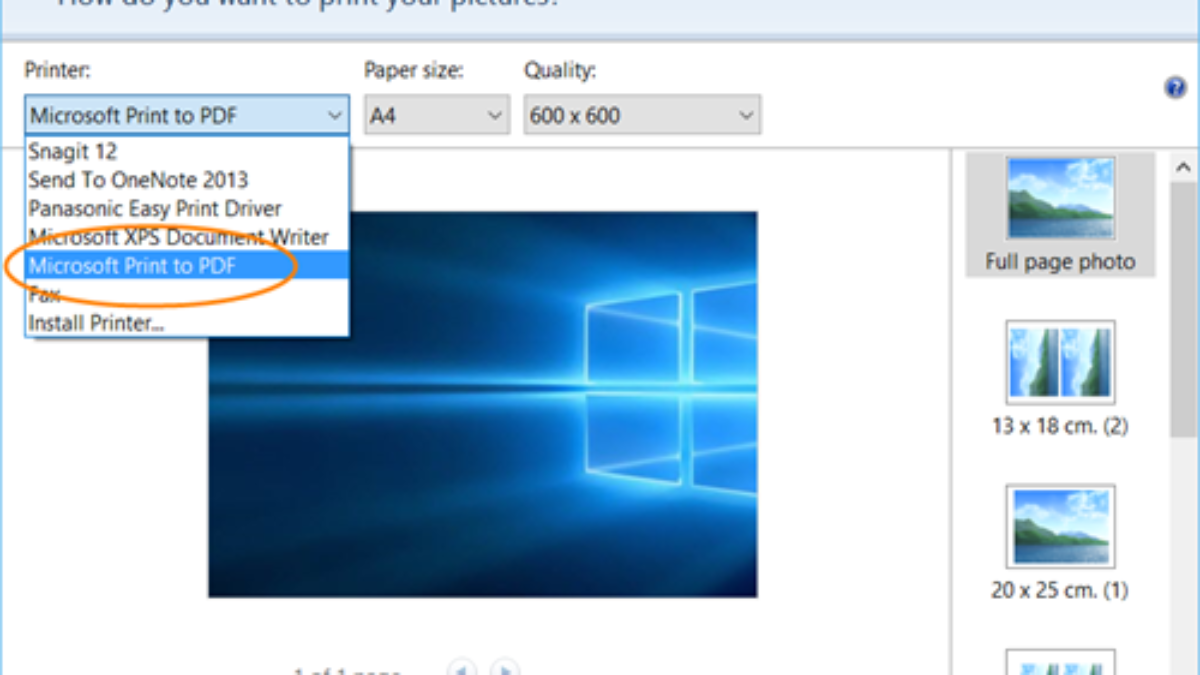The width and height of the screenshot is (1200, 675).
Task: Select the 20 x 25 cm. (1) layout
Action: click(x=1060, y=543)
